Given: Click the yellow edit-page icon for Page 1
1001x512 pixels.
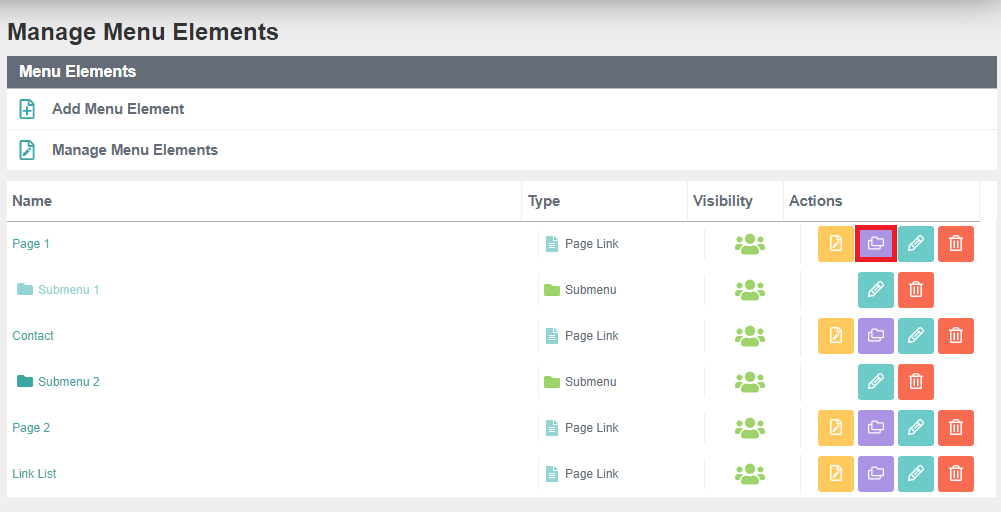Looking at the screenshot, I should [x=836, y=244].
